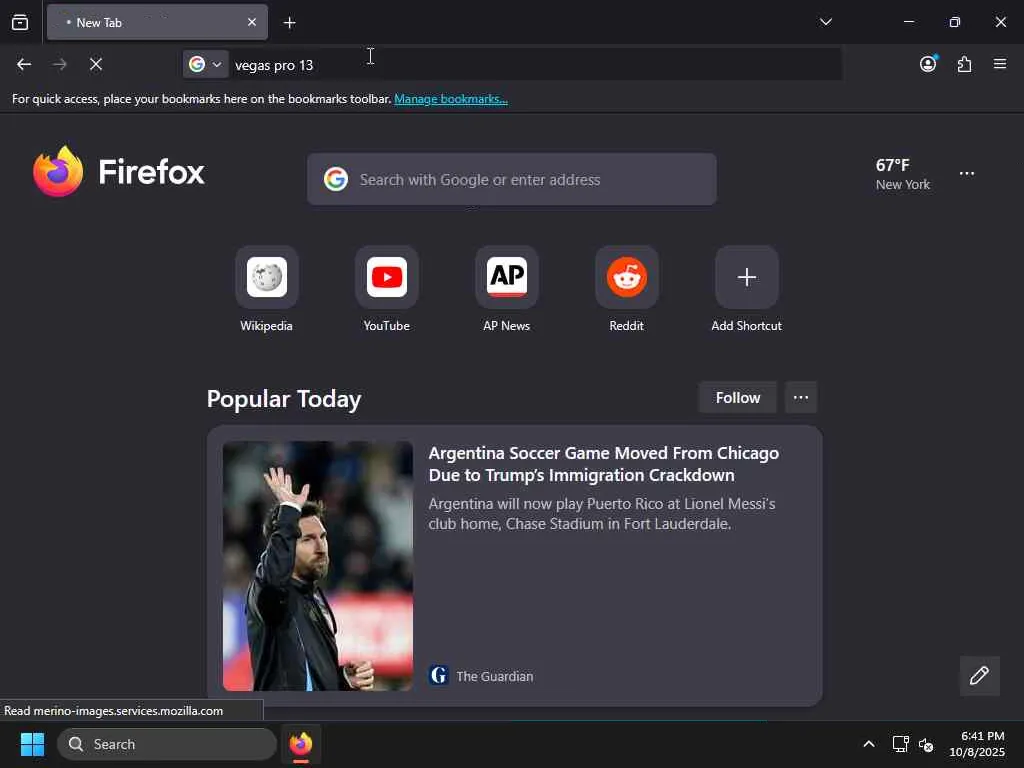The width and height of the screenshot is (1024, 768).
Task: Click the Add Shortcut tile
Action: [746, 289]
